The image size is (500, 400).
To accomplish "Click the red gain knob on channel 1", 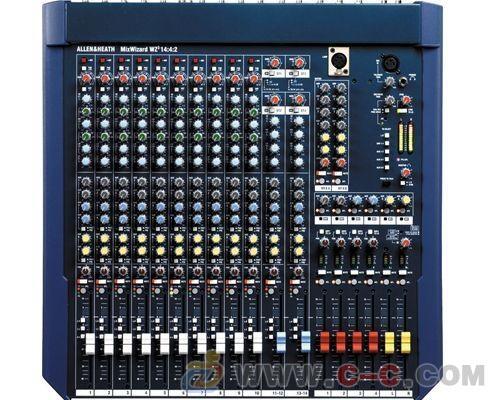I will (86, 79).
